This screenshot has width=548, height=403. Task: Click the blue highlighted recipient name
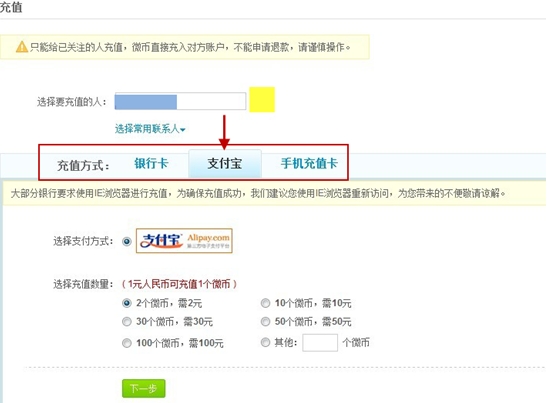[x=146, y=102]
